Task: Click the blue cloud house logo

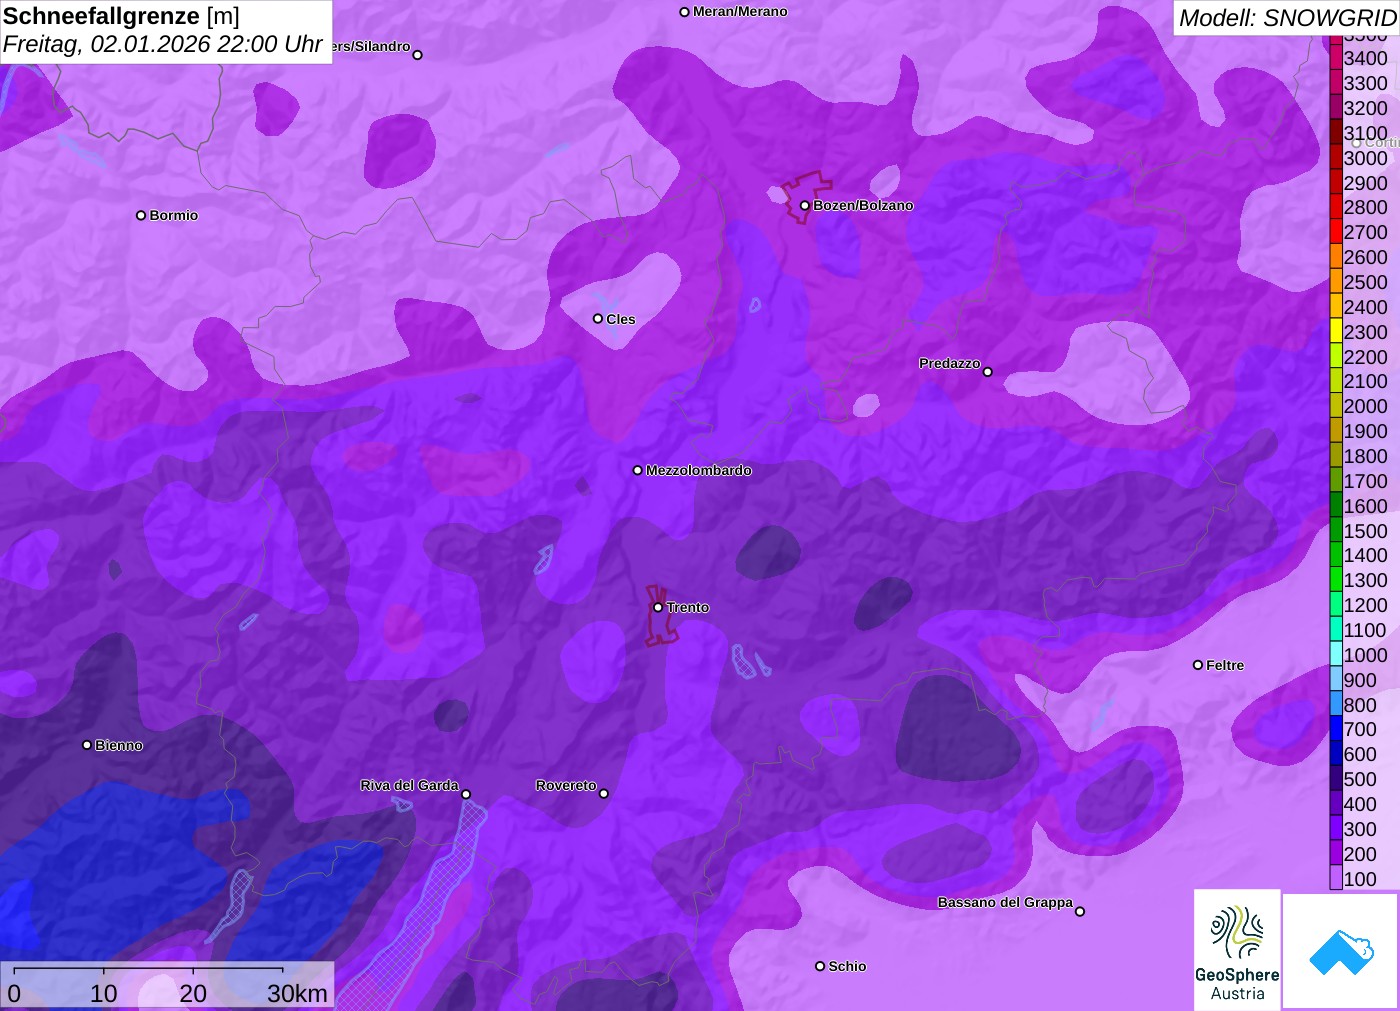Action: 1341,951
